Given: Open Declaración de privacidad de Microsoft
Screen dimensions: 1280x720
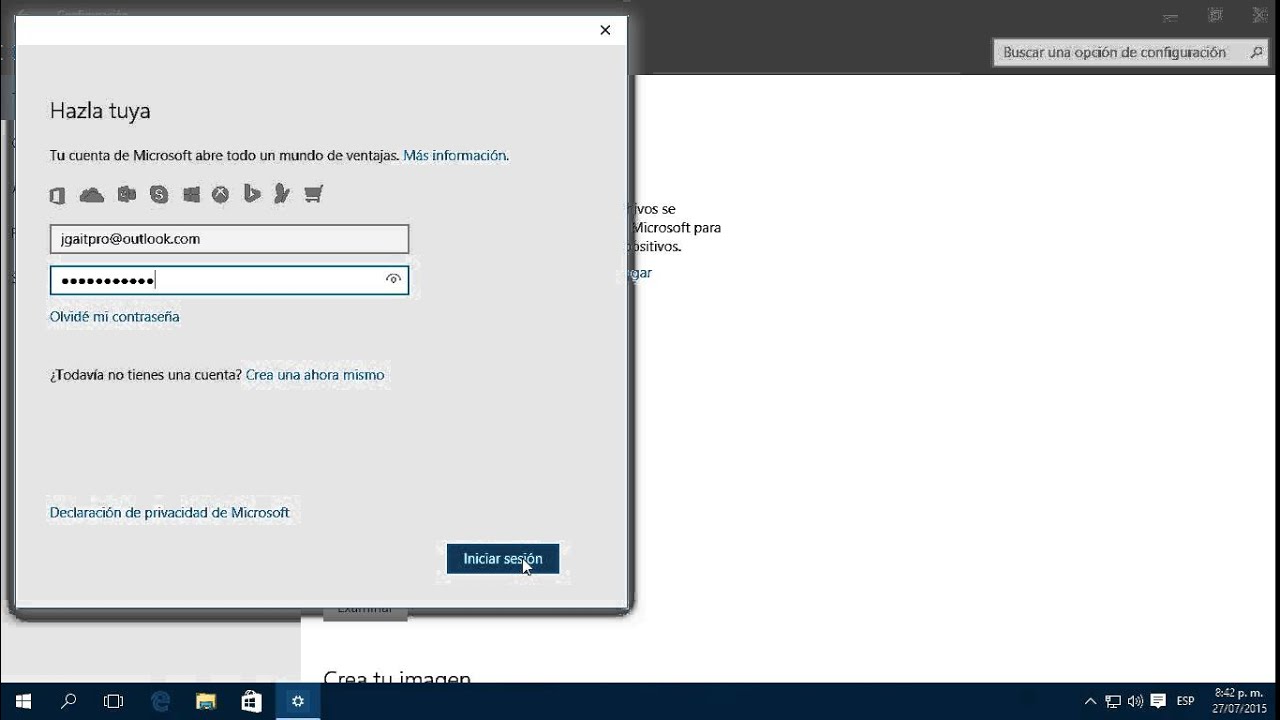Looking at the screenshot, I should click(170, 513).
